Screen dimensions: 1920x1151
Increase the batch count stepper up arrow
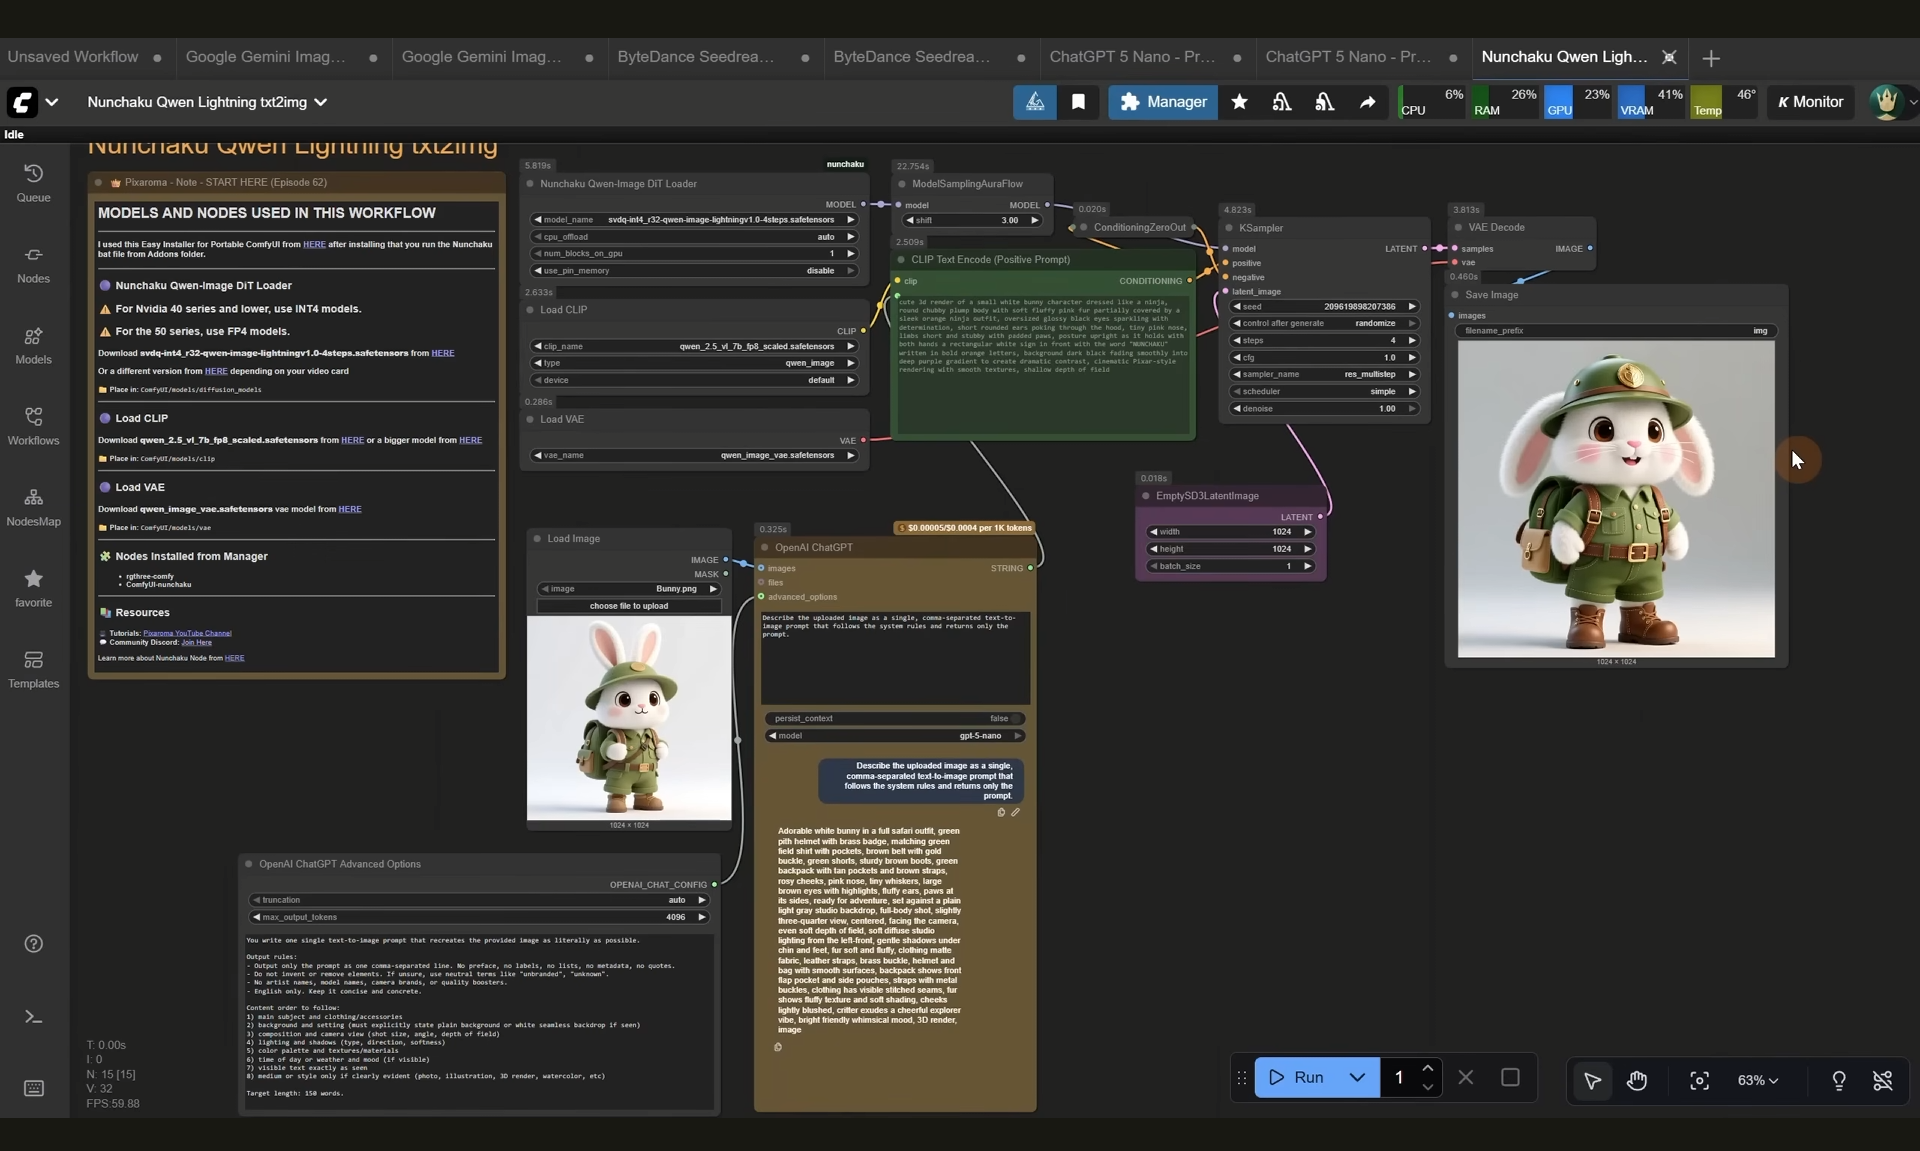[1427, 1069]
